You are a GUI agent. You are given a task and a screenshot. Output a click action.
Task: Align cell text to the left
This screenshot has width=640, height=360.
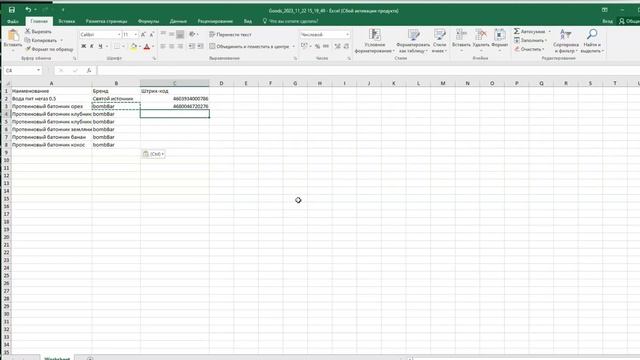point(163,47)
